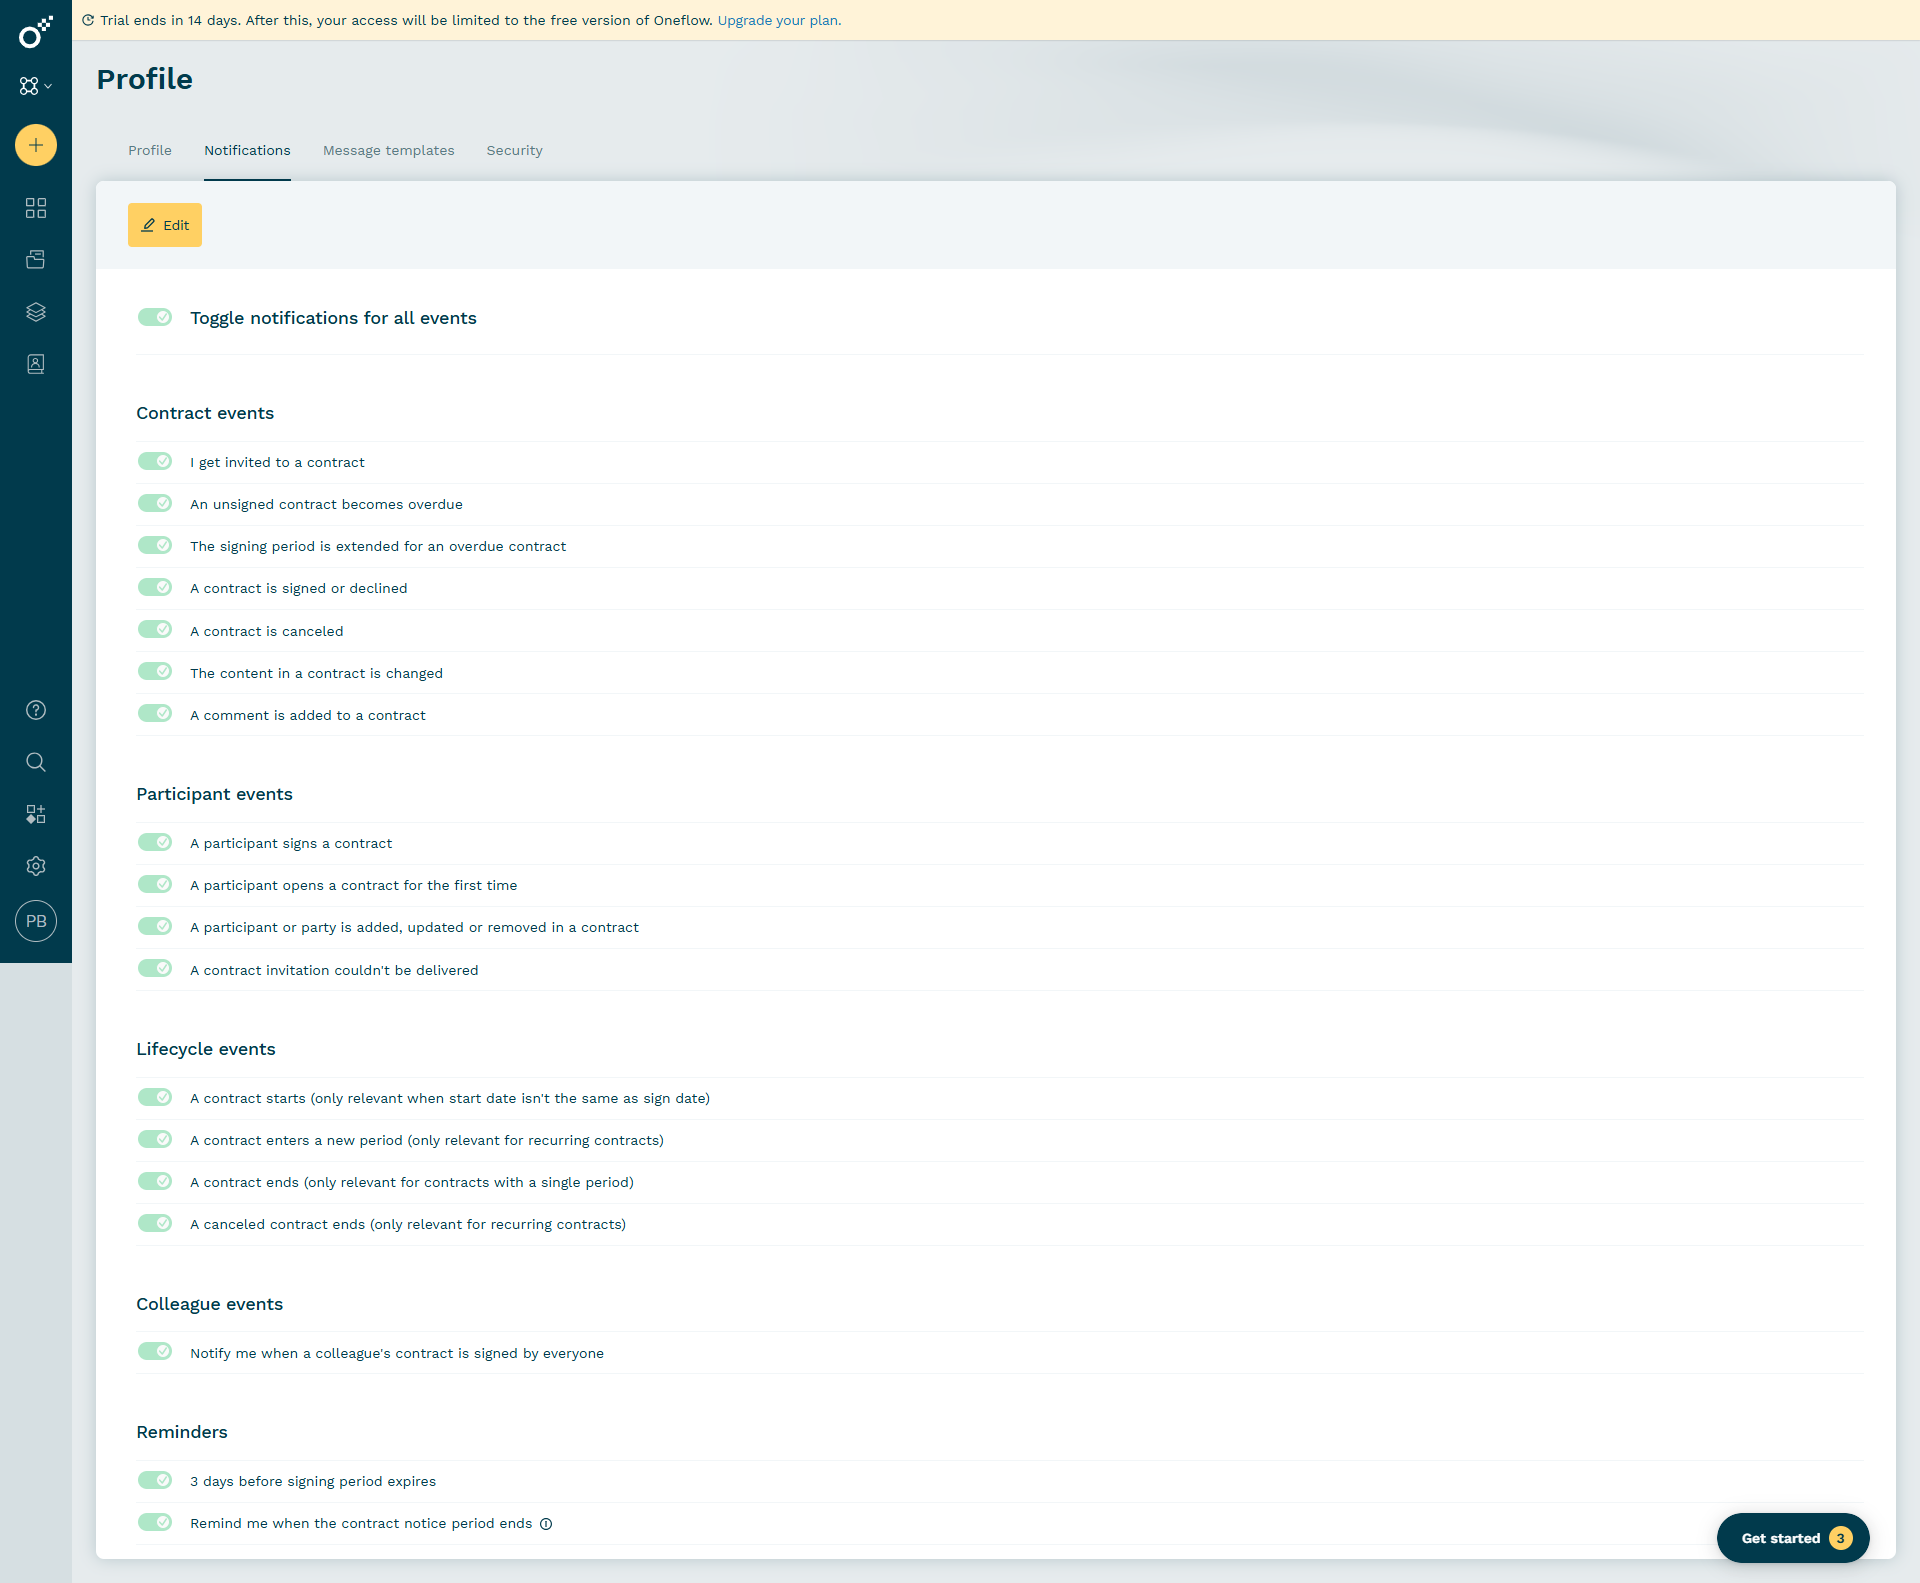
Task: Click the Edit button
Action: (165, 225)
